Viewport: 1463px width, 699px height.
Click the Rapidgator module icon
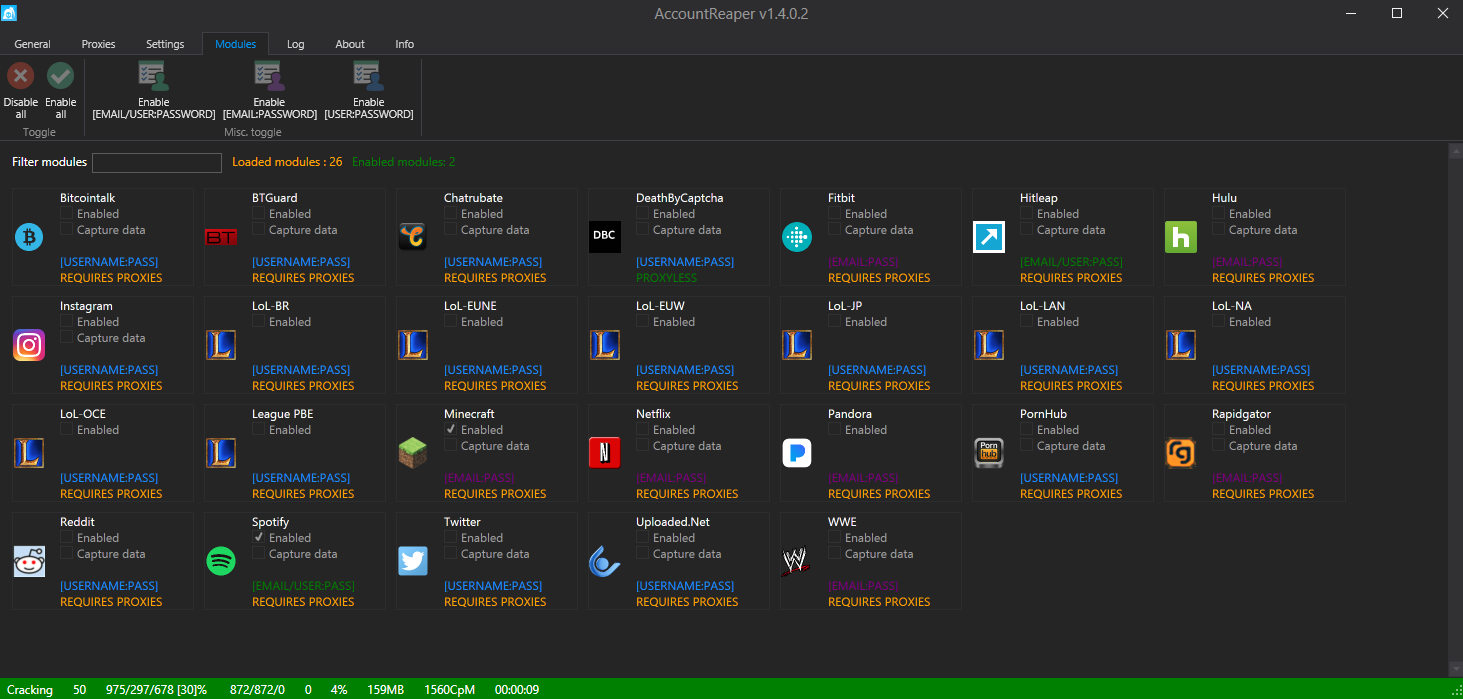pos(1181,453)
